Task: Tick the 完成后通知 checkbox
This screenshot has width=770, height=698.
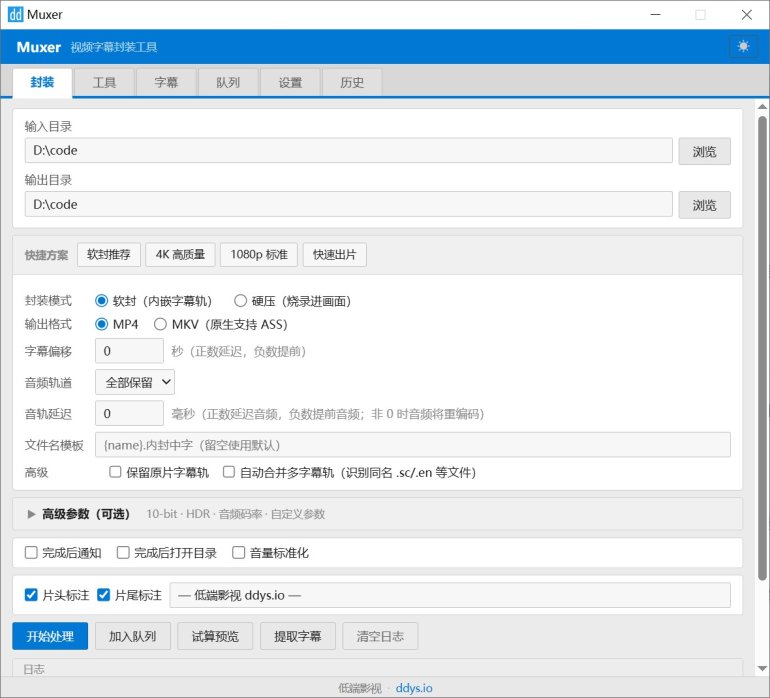Action: [x=31, y=552]
